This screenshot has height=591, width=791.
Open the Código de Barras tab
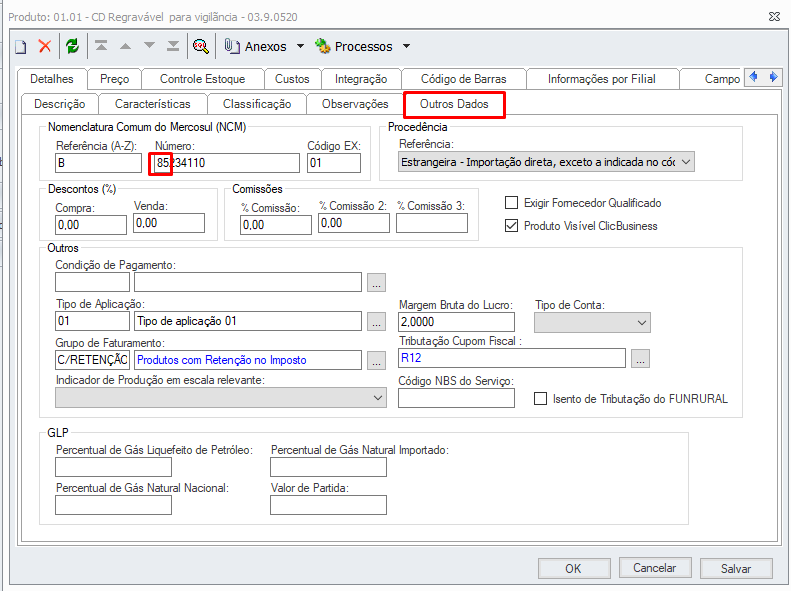pos(464,79)
